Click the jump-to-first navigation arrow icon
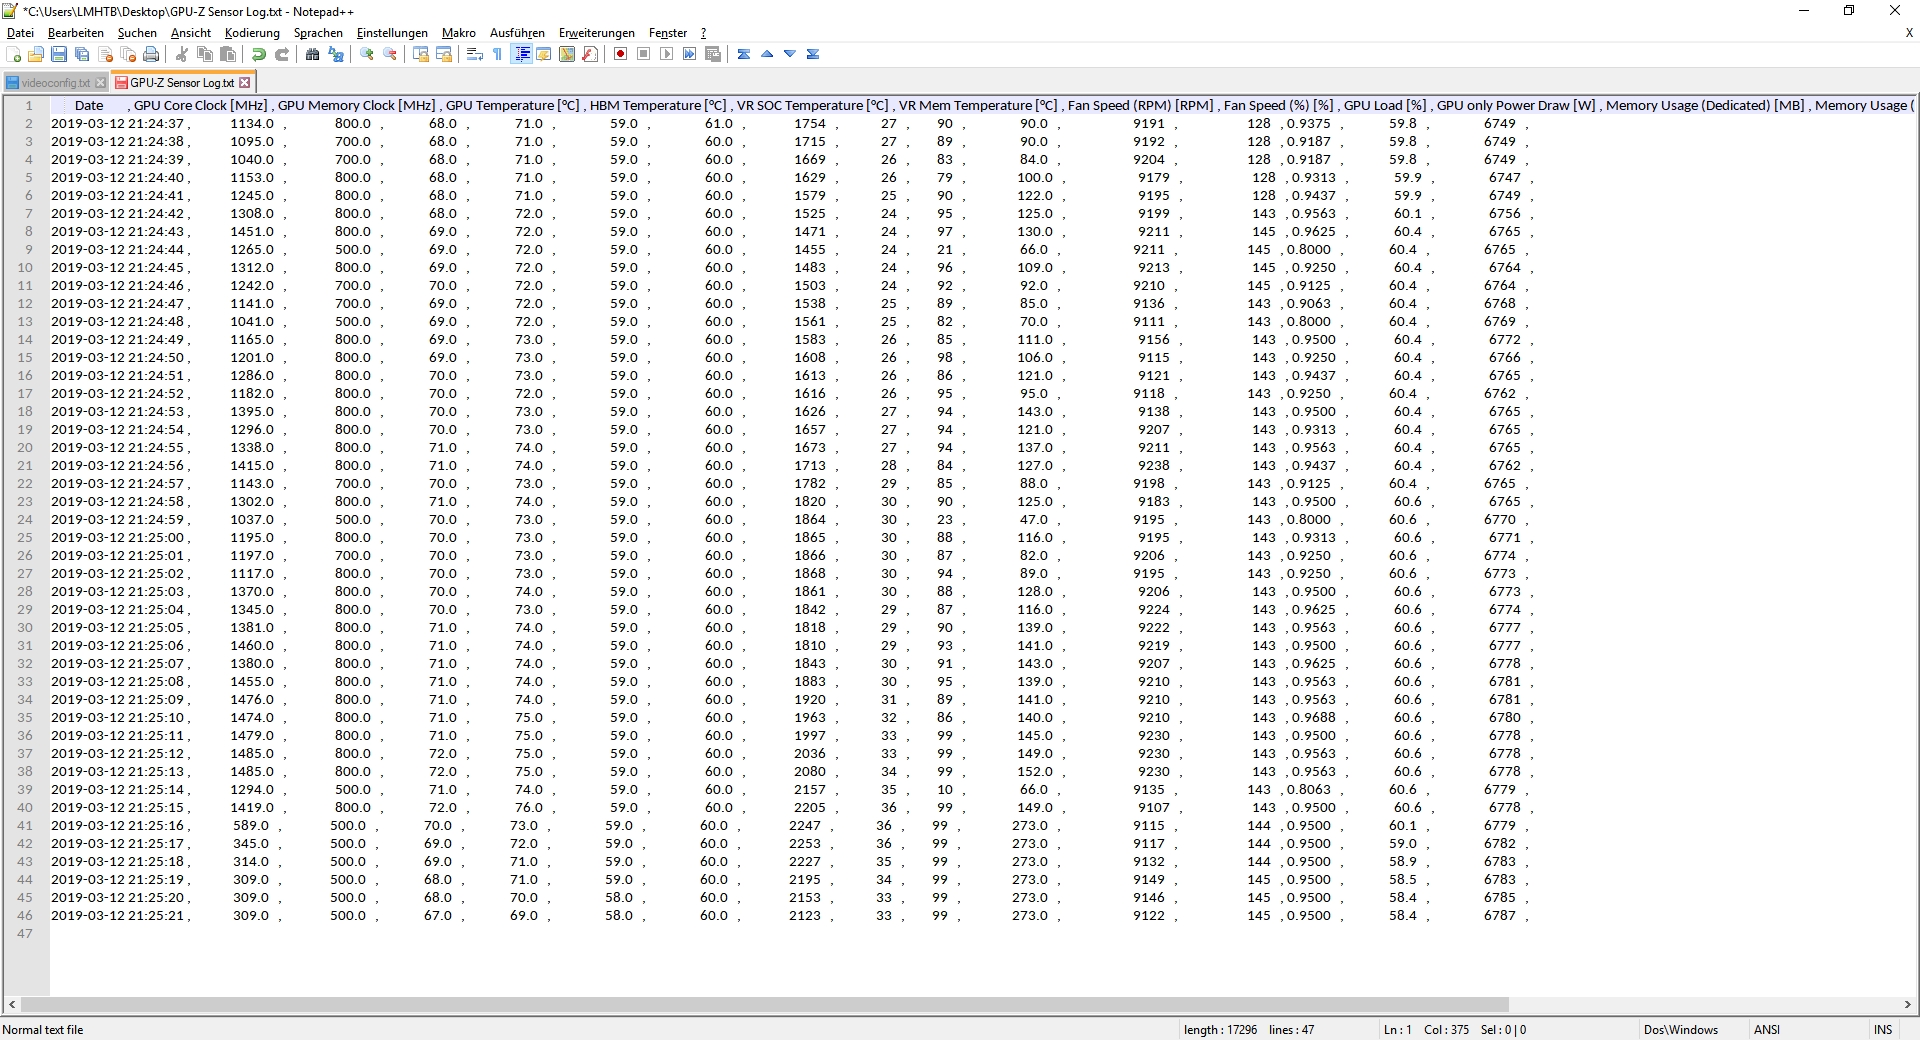 [744, 55]
